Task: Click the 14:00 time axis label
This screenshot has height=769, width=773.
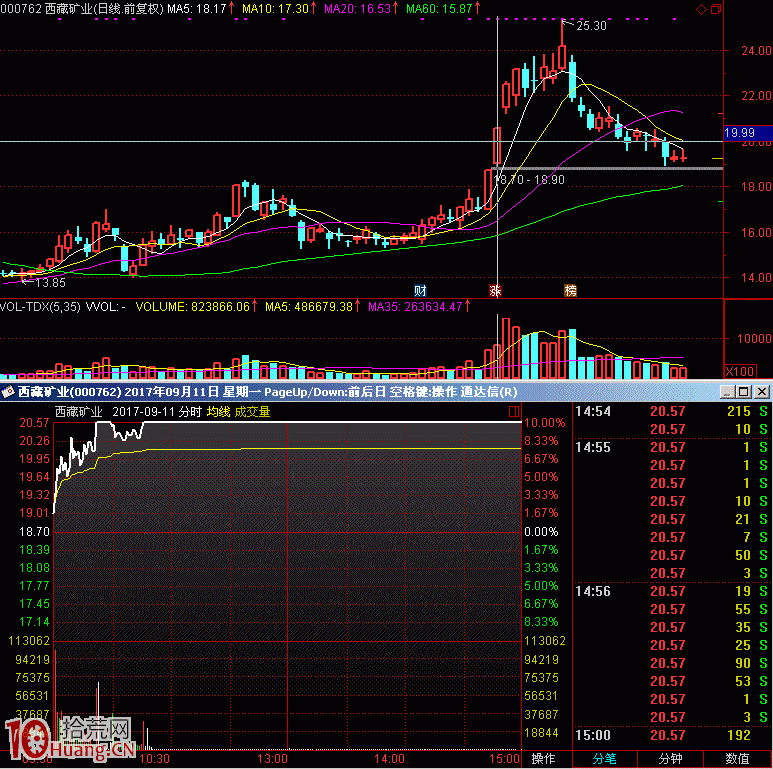Action: click(x=389, y=759)
